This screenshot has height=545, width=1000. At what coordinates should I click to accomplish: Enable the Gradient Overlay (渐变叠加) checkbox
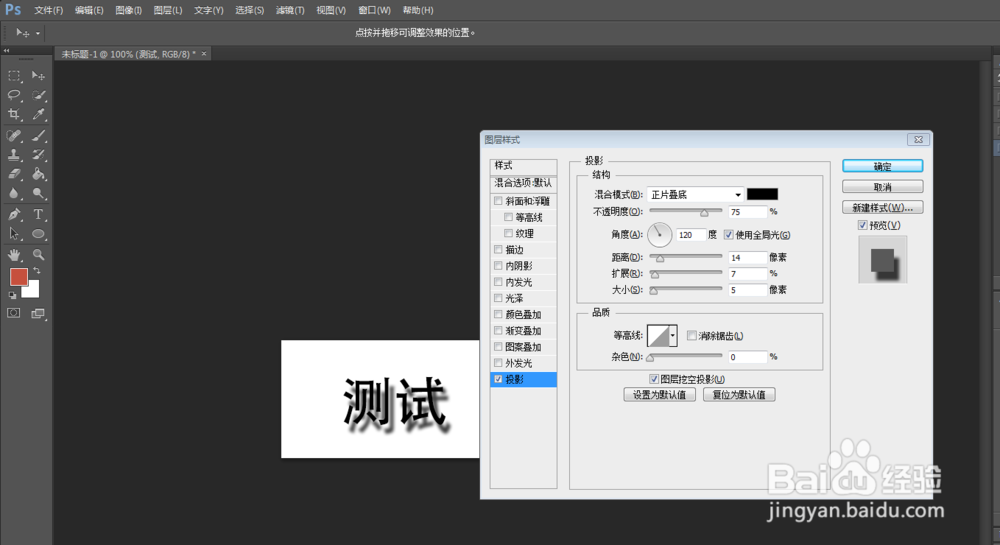[x=499, y=330]
